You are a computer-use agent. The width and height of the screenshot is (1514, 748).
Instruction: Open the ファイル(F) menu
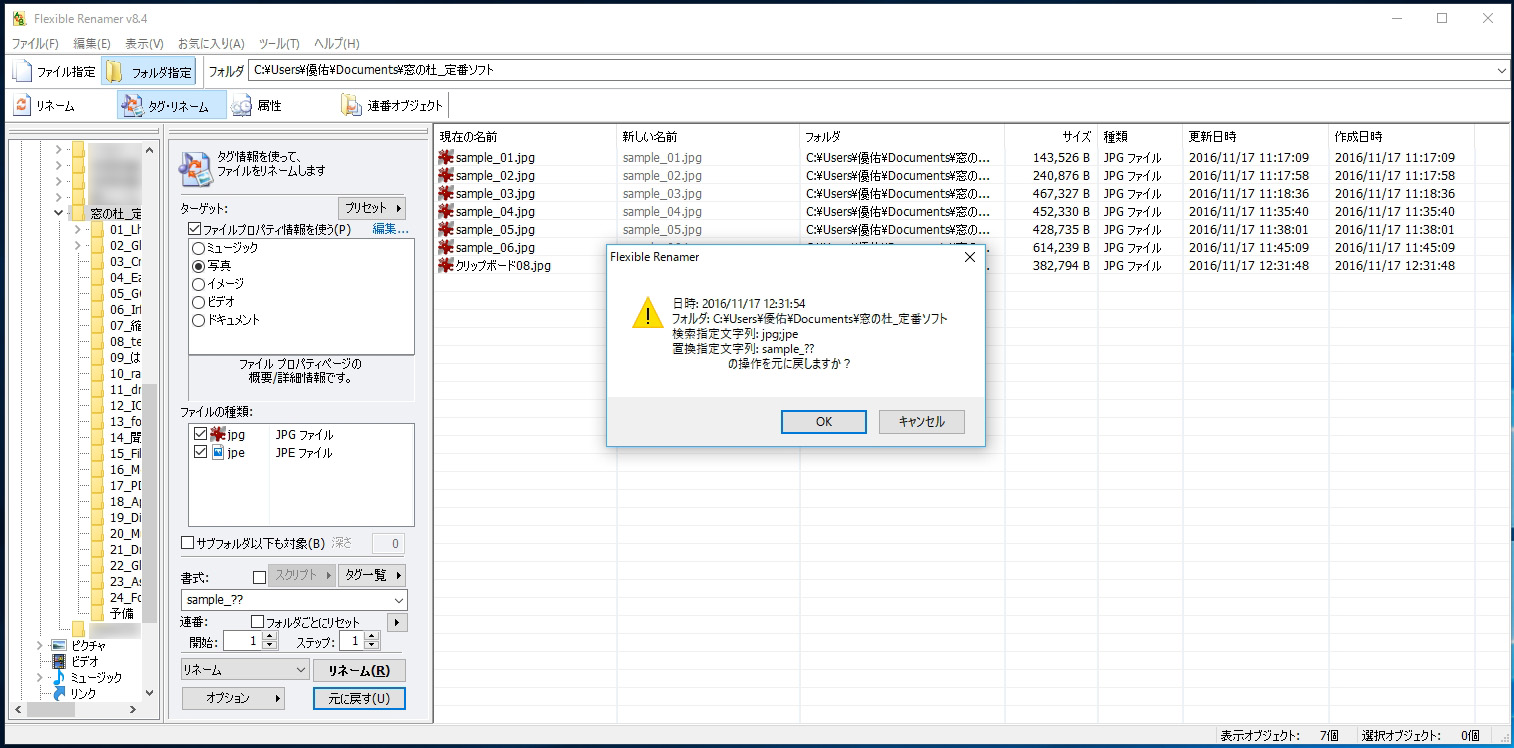pyautogui.click(x=35, y=44)
